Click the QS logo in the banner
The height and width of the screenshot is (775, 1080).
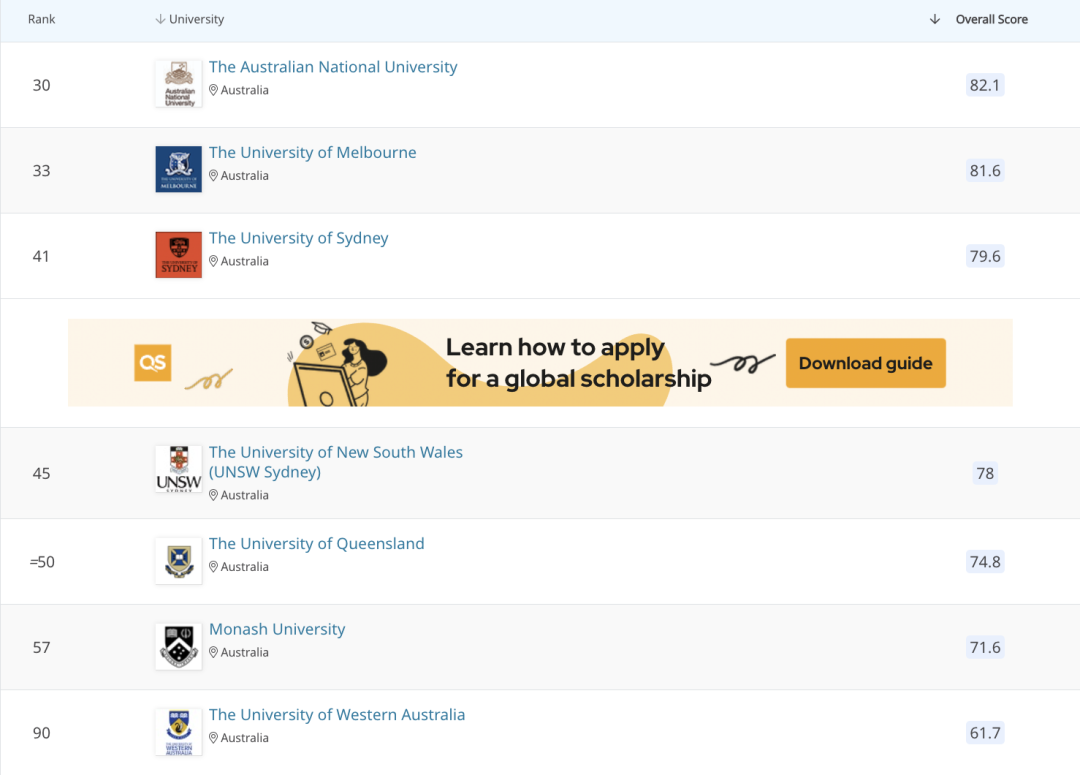(153, 363)
